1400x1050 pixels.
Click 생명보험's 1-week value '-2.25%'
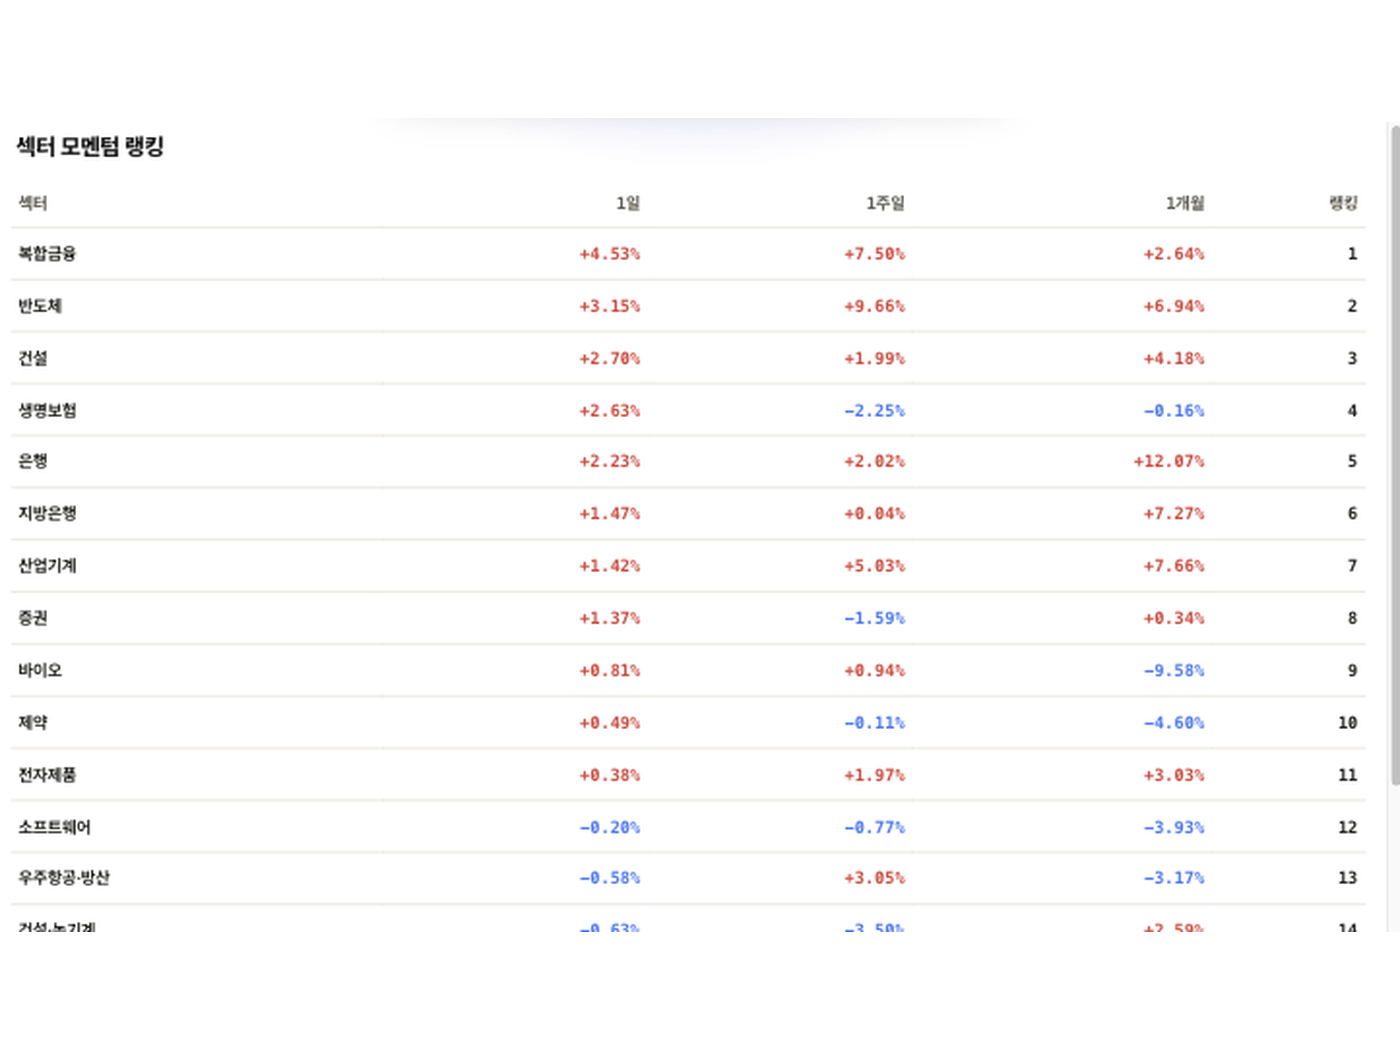(875, 410)
